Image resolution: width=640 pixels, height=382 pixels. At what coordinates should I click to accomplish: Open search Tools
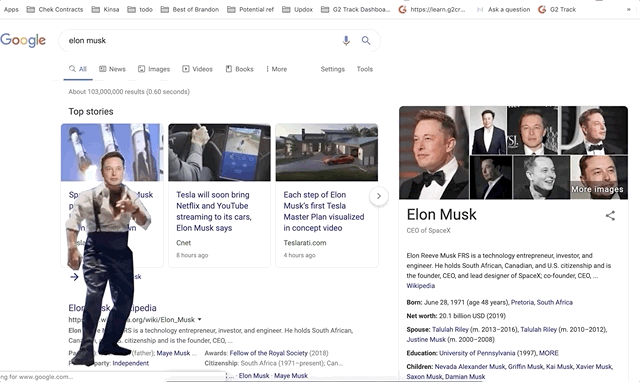coord(365,69)
